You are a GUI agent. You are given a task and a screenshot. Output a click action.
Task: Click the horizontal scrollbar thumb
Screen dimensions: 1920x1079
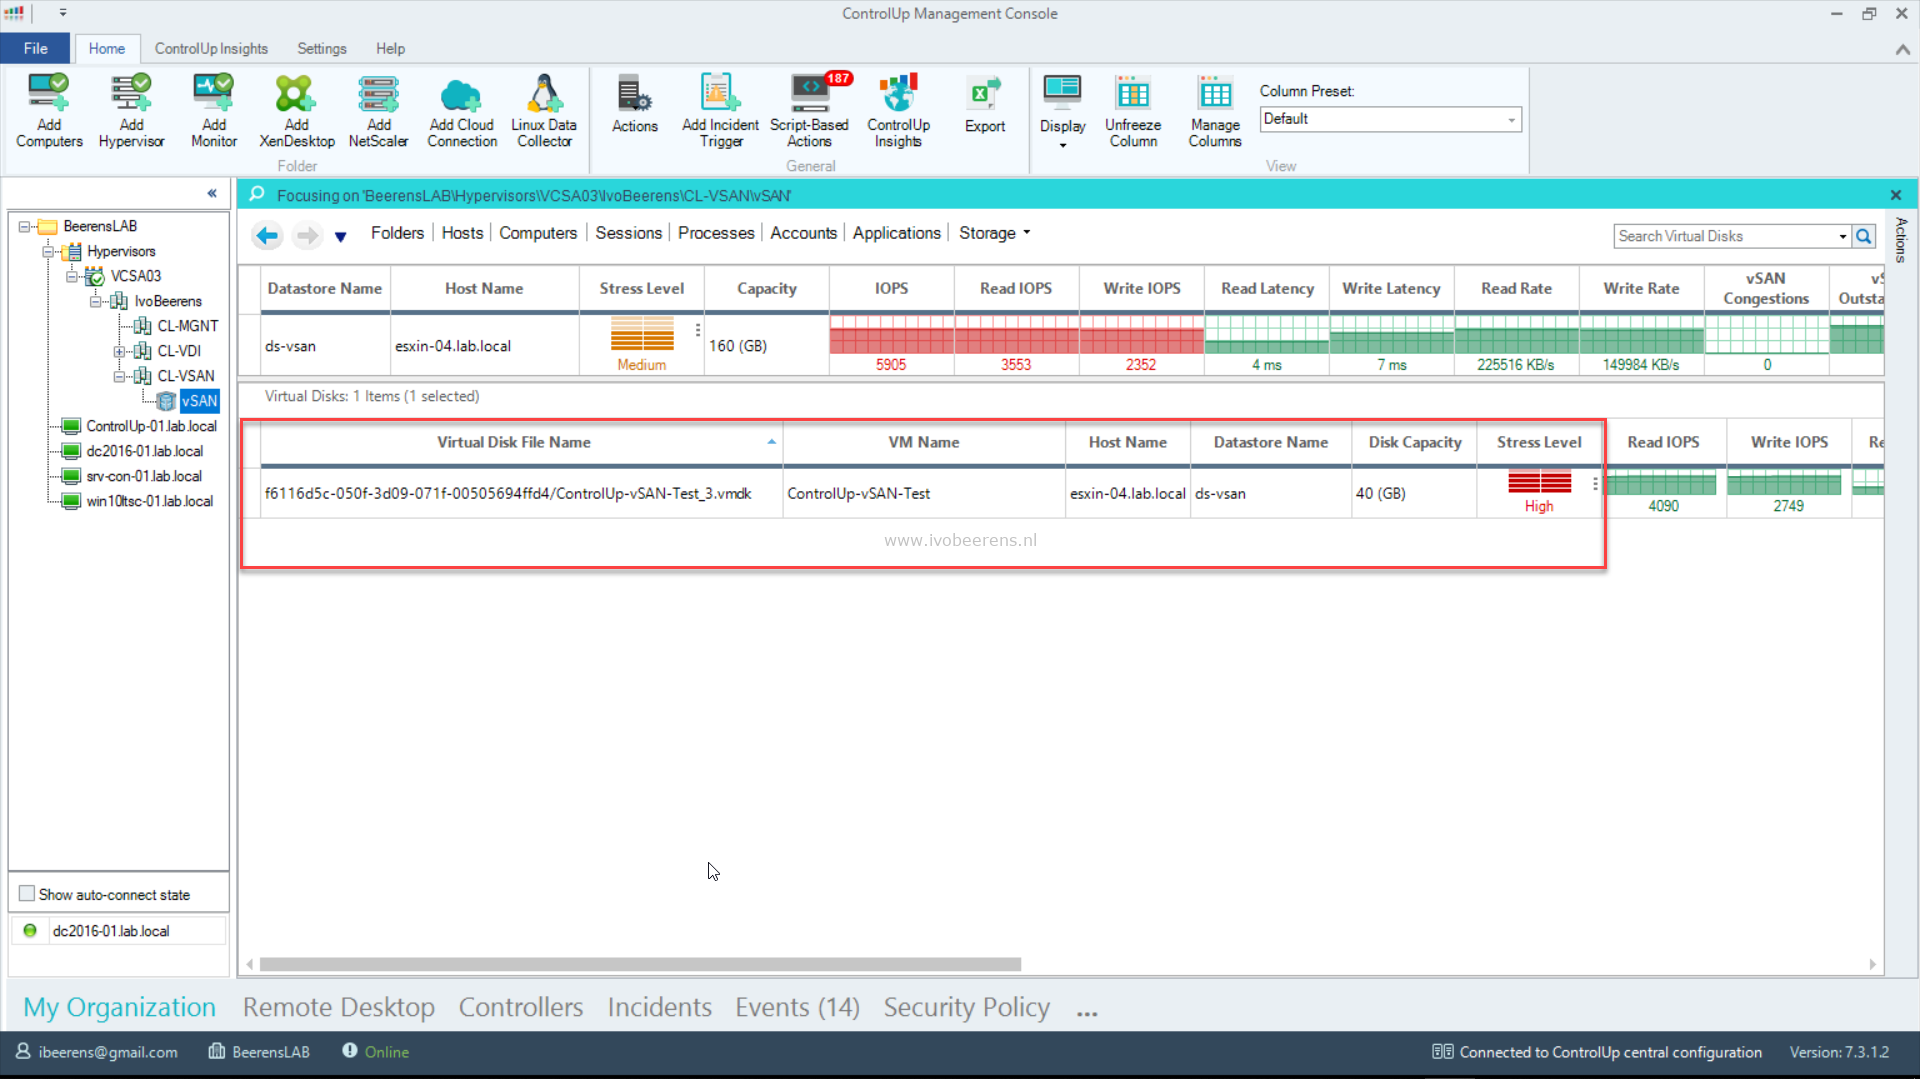point(640,965)
